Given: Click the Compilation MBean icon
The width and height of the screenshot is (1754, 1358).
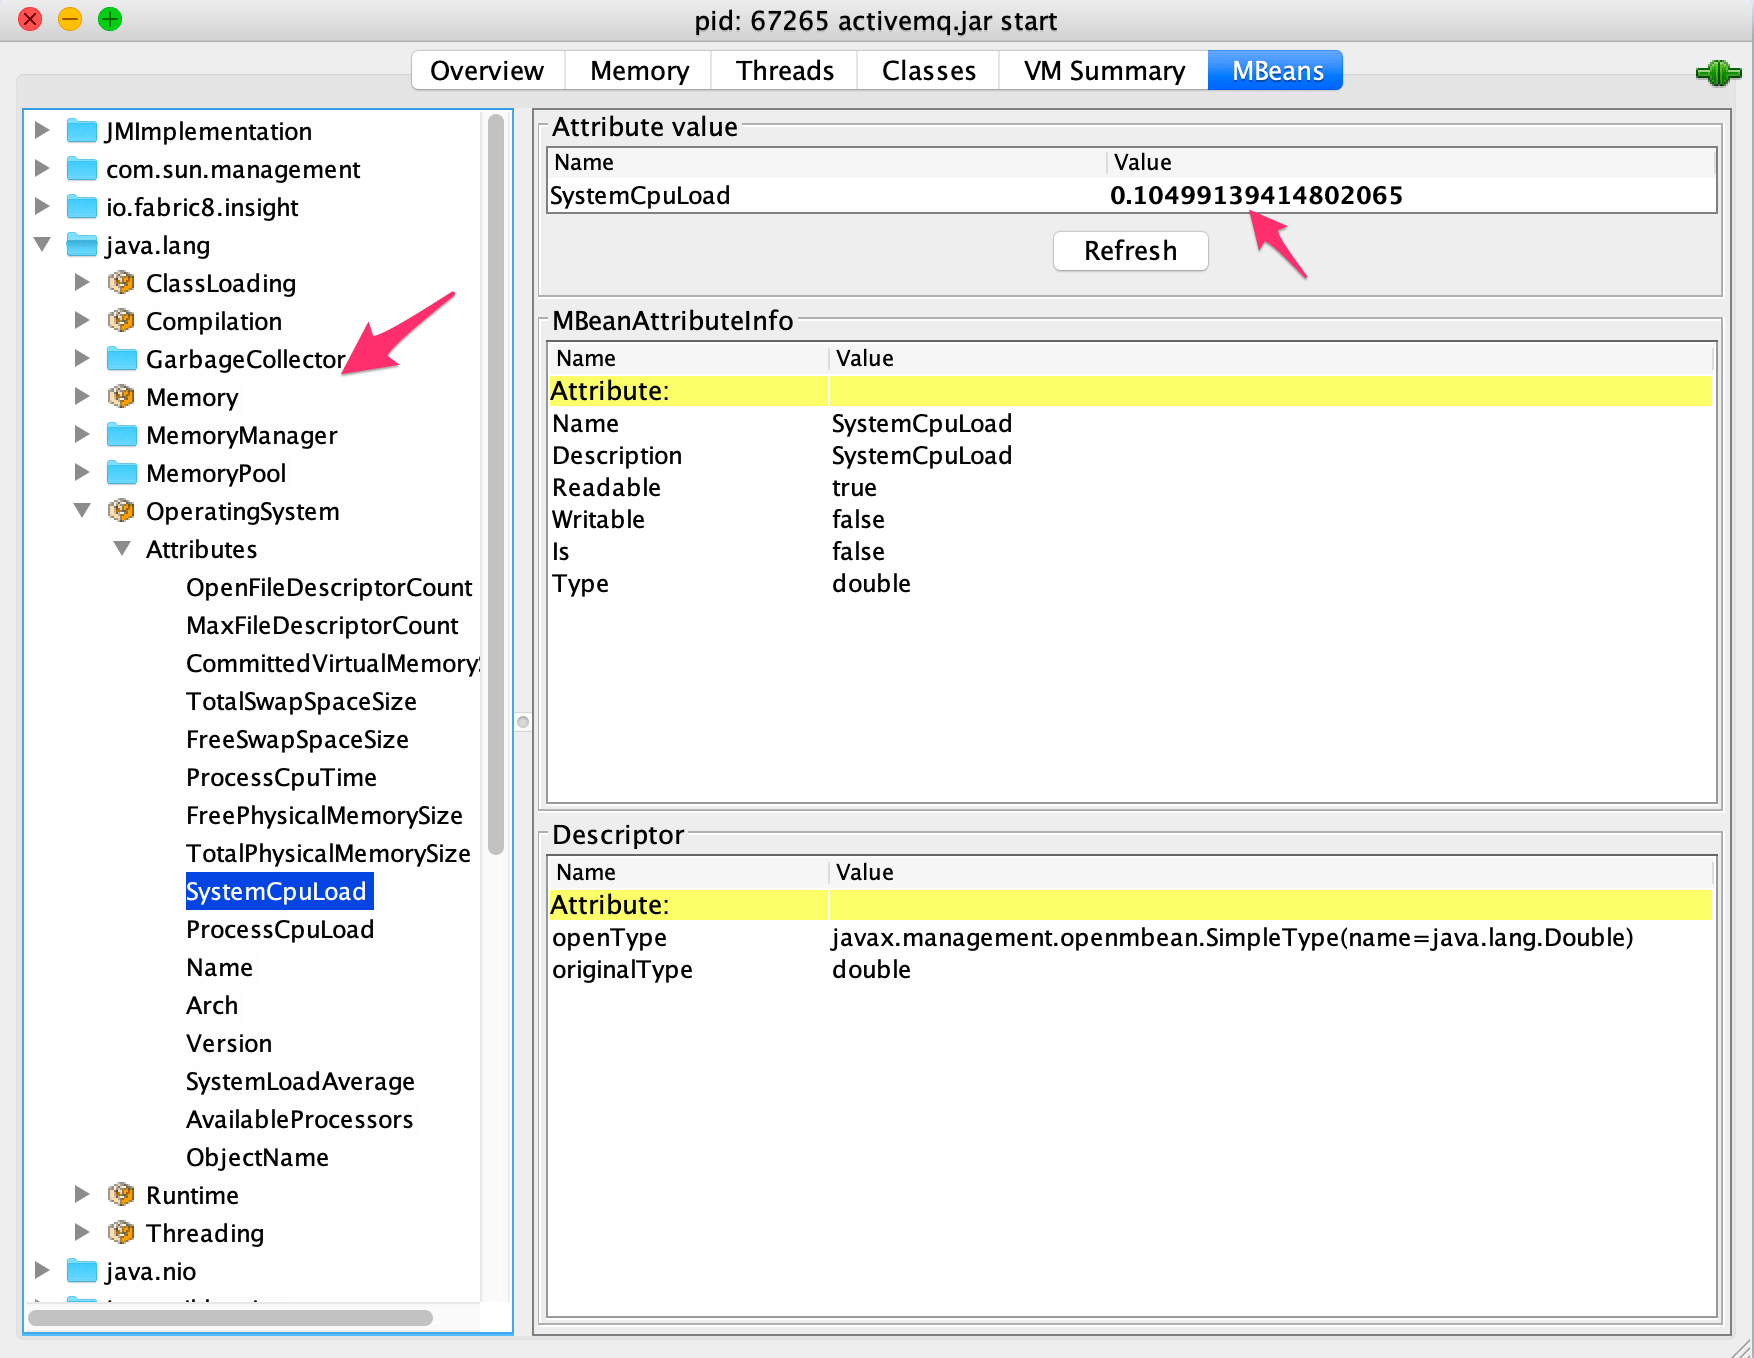Looking at the screenshot, I should (121, 321).
